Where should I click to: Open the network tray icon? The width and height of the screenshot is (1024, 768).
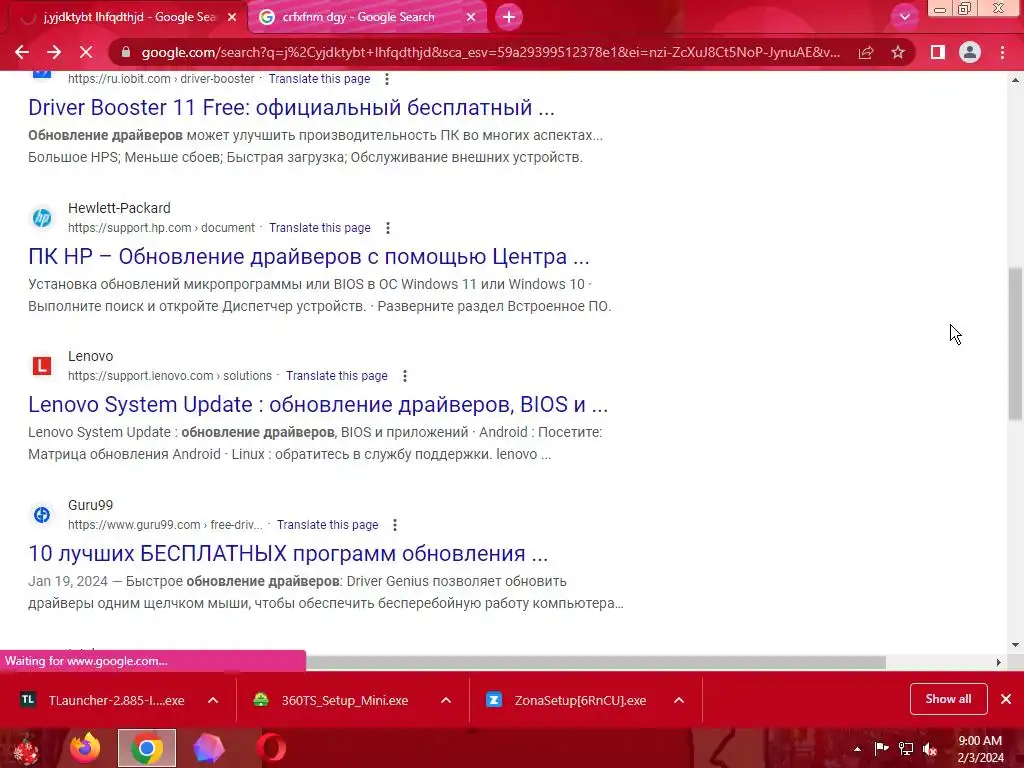coord(906,749)
